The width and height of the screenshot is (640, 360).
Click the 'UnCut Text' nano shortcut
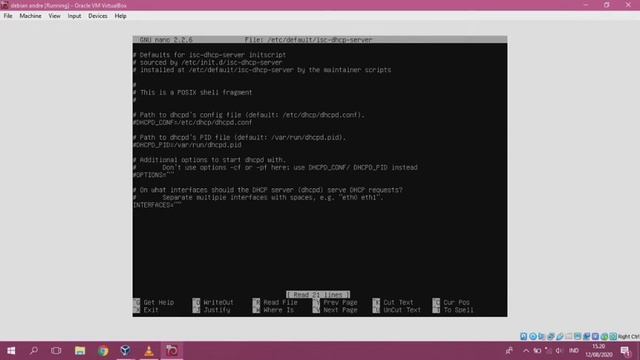click(x=397, y=310)
